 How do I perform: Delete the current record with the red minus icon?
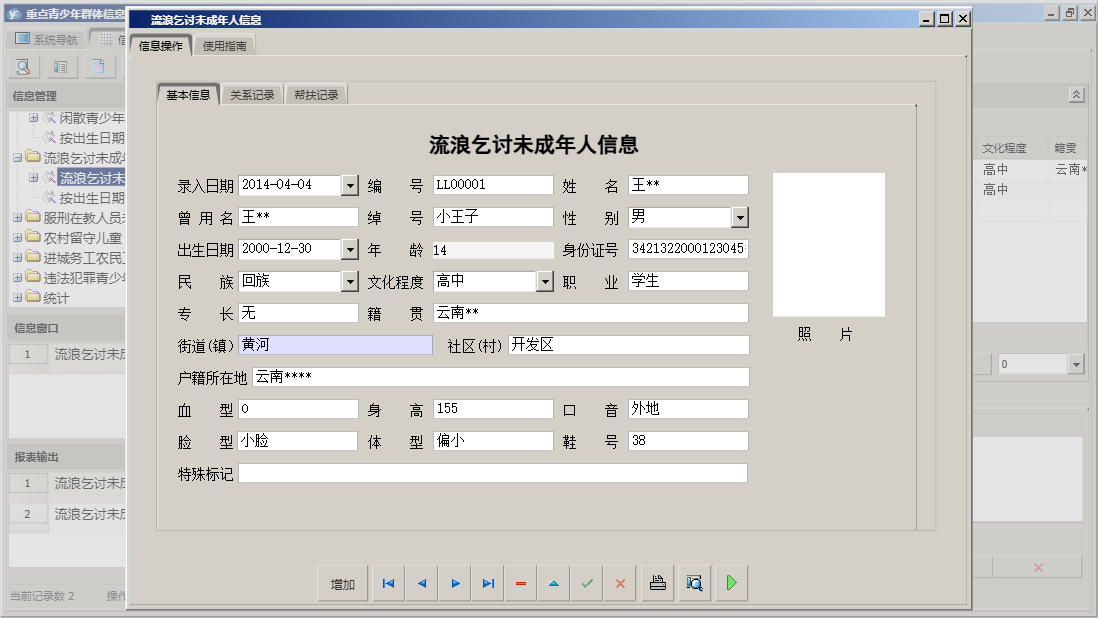coord(520,582)
